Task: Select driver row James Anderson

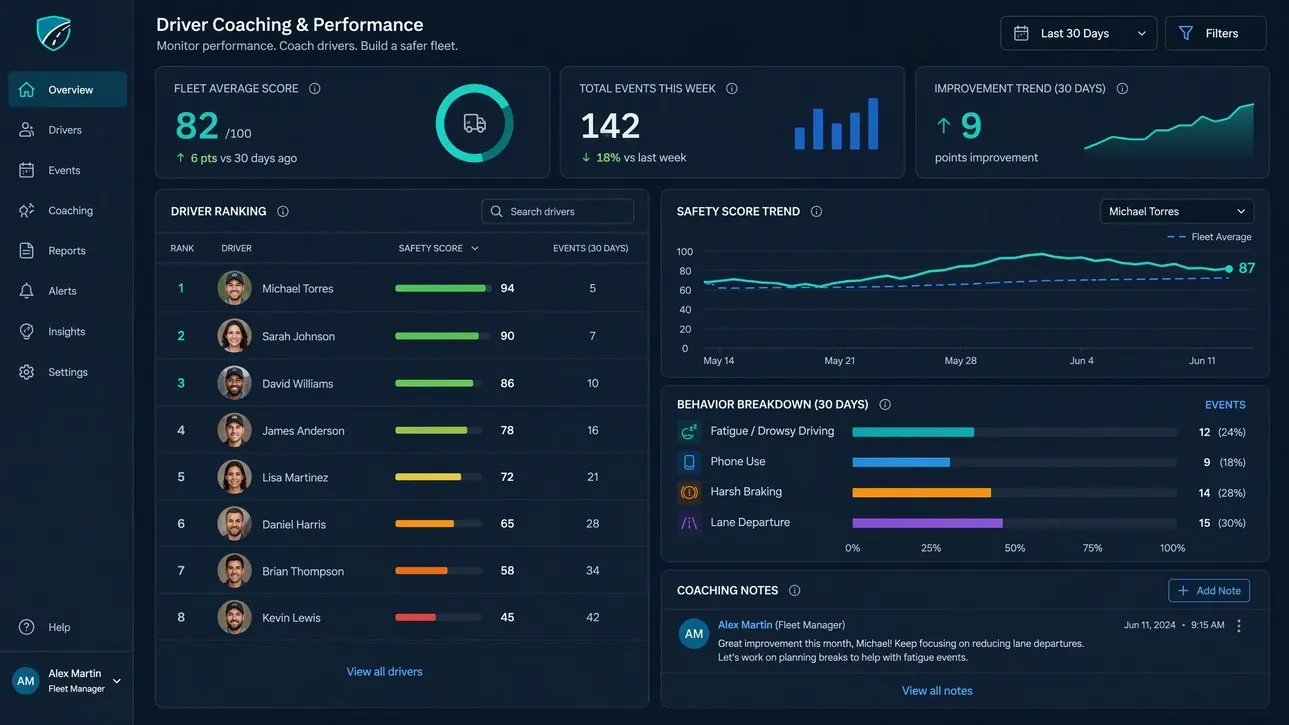Action: point(401,430)
